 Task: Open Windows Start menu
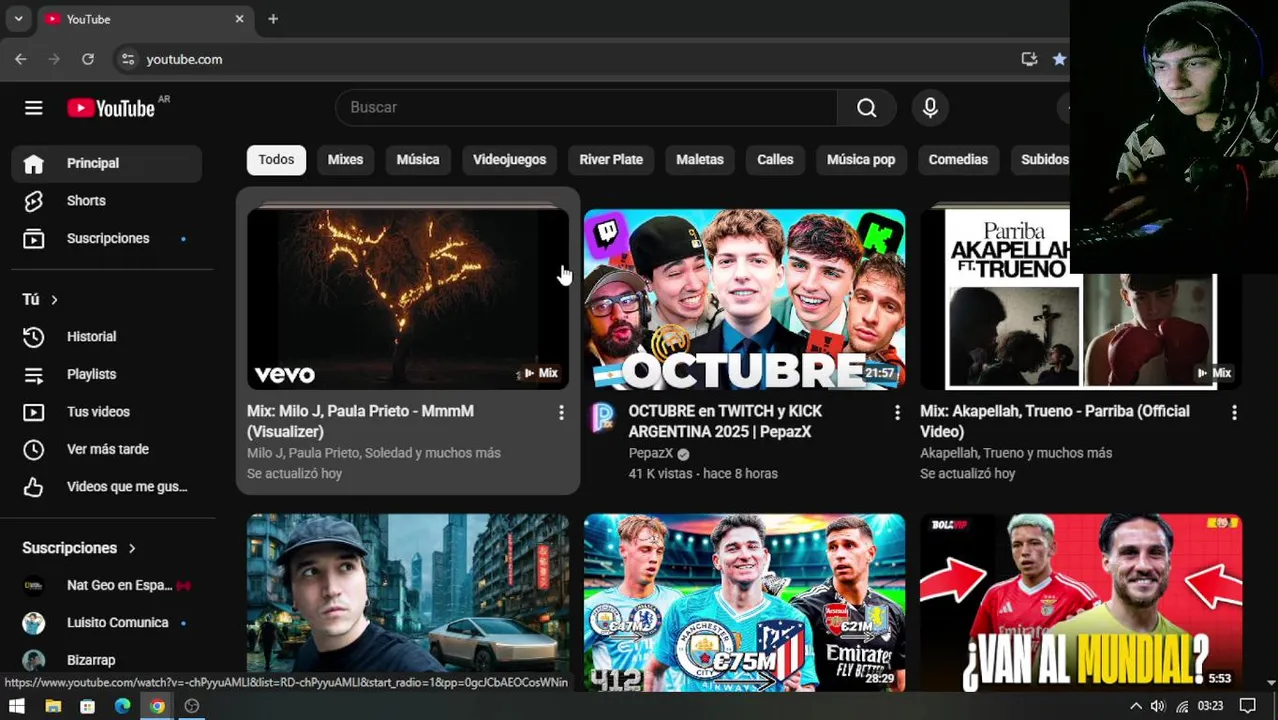click(x=17, y=706)
